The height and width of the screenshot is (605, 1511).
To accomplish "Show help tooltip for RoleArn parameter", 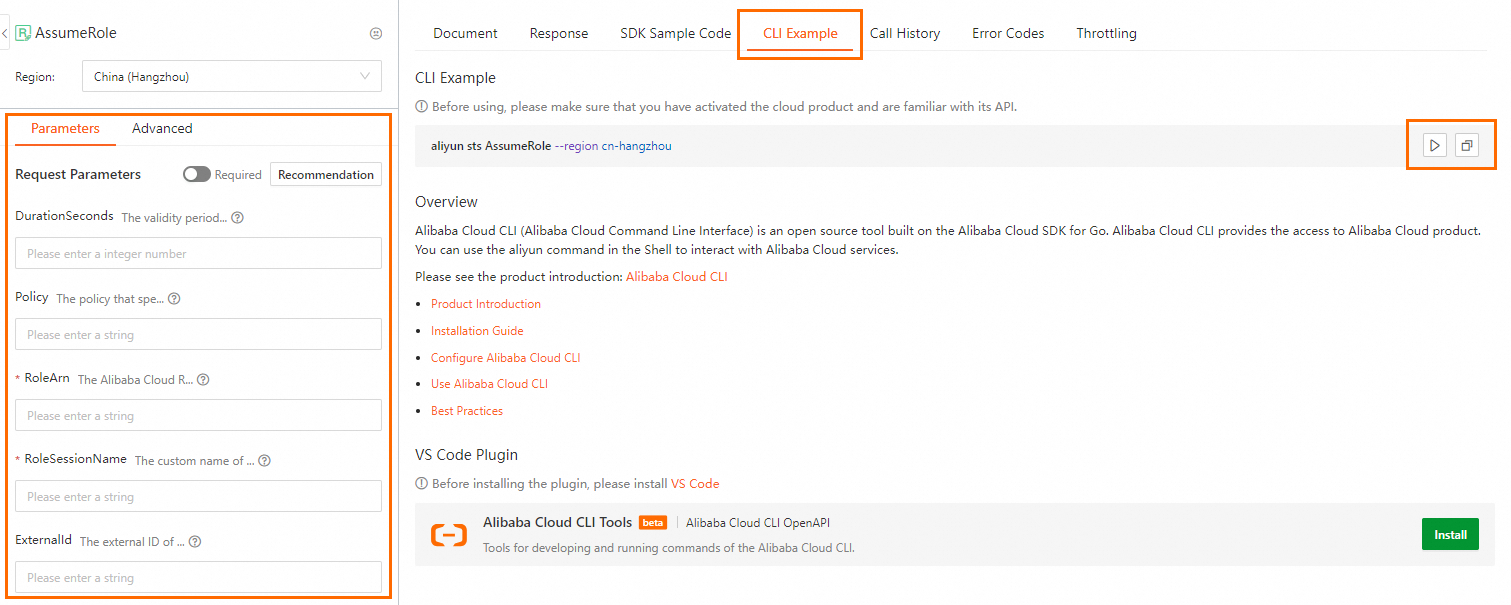I will click(x=203, y=380).
